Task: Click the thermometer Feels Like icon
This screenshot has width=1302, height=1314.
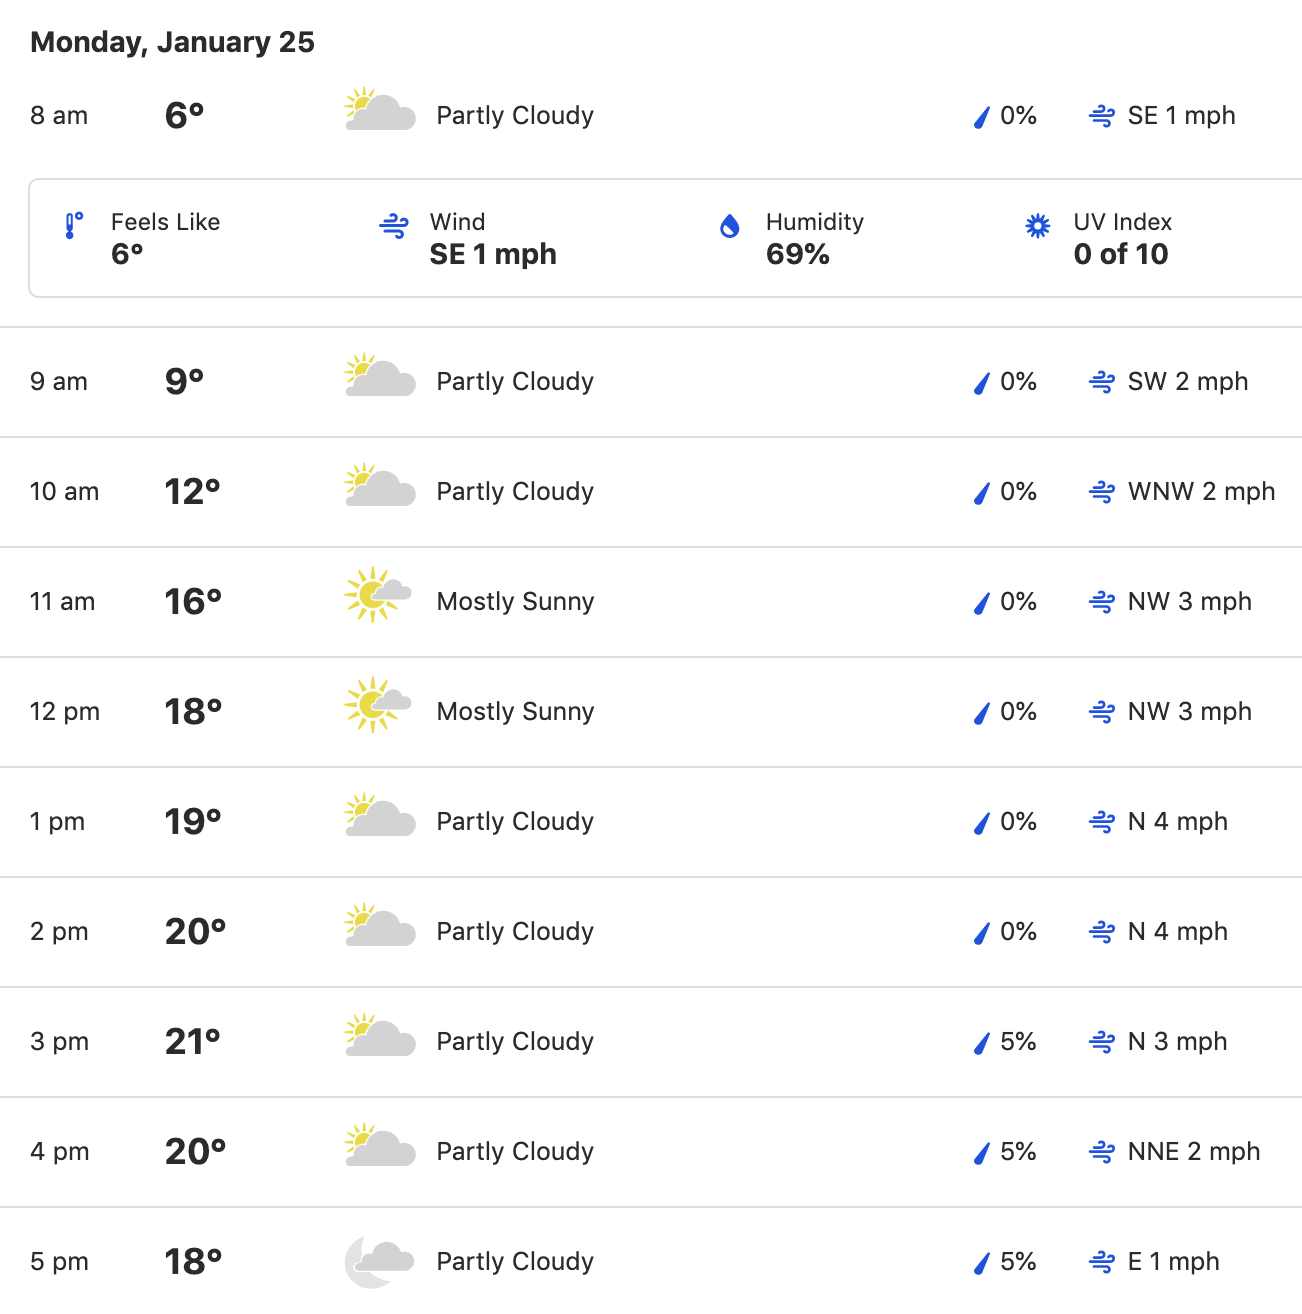Action: (74, 226)
